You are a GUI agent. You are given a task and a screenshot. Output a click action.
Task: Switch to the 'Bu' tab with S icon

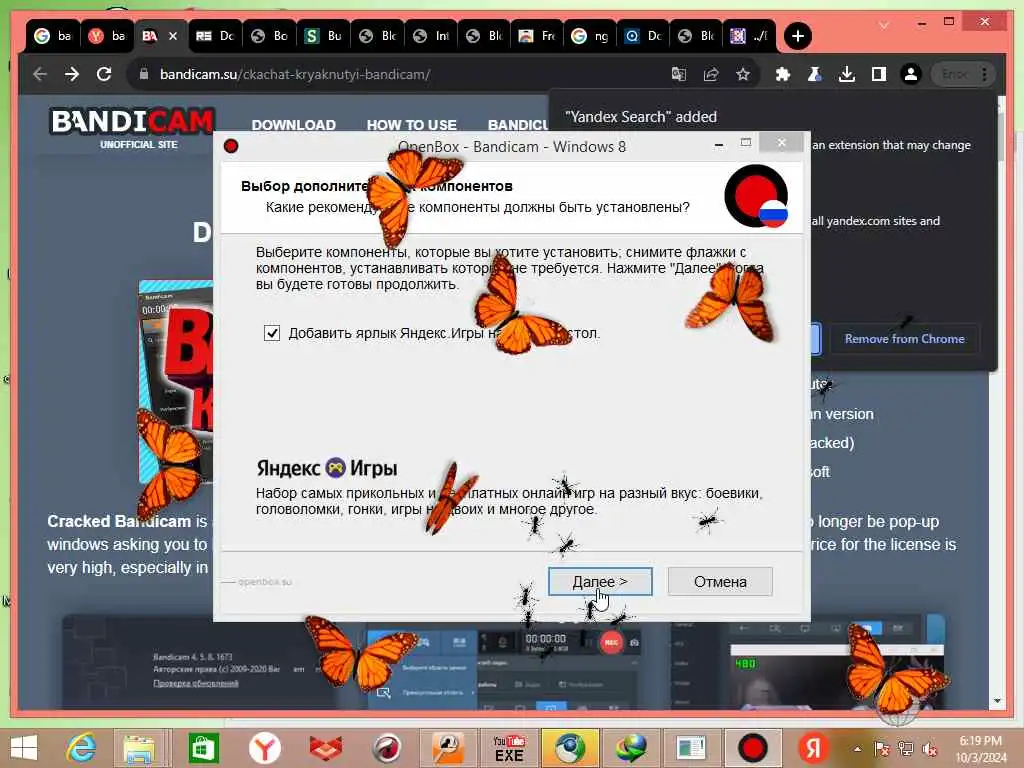coord(323,36)
